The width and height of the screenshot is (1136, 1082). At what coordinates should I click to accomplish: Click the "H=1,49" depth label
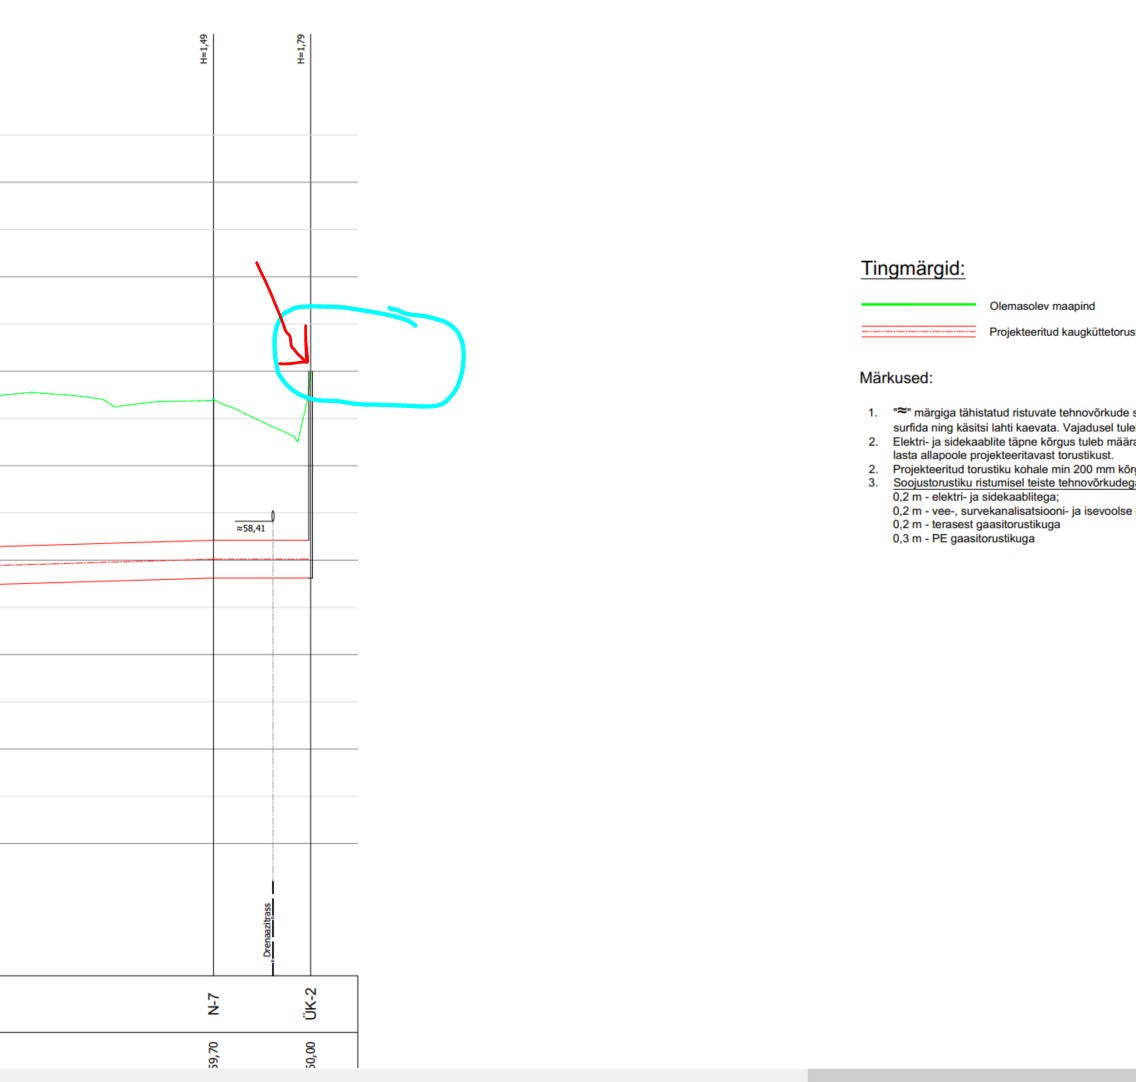204,49
